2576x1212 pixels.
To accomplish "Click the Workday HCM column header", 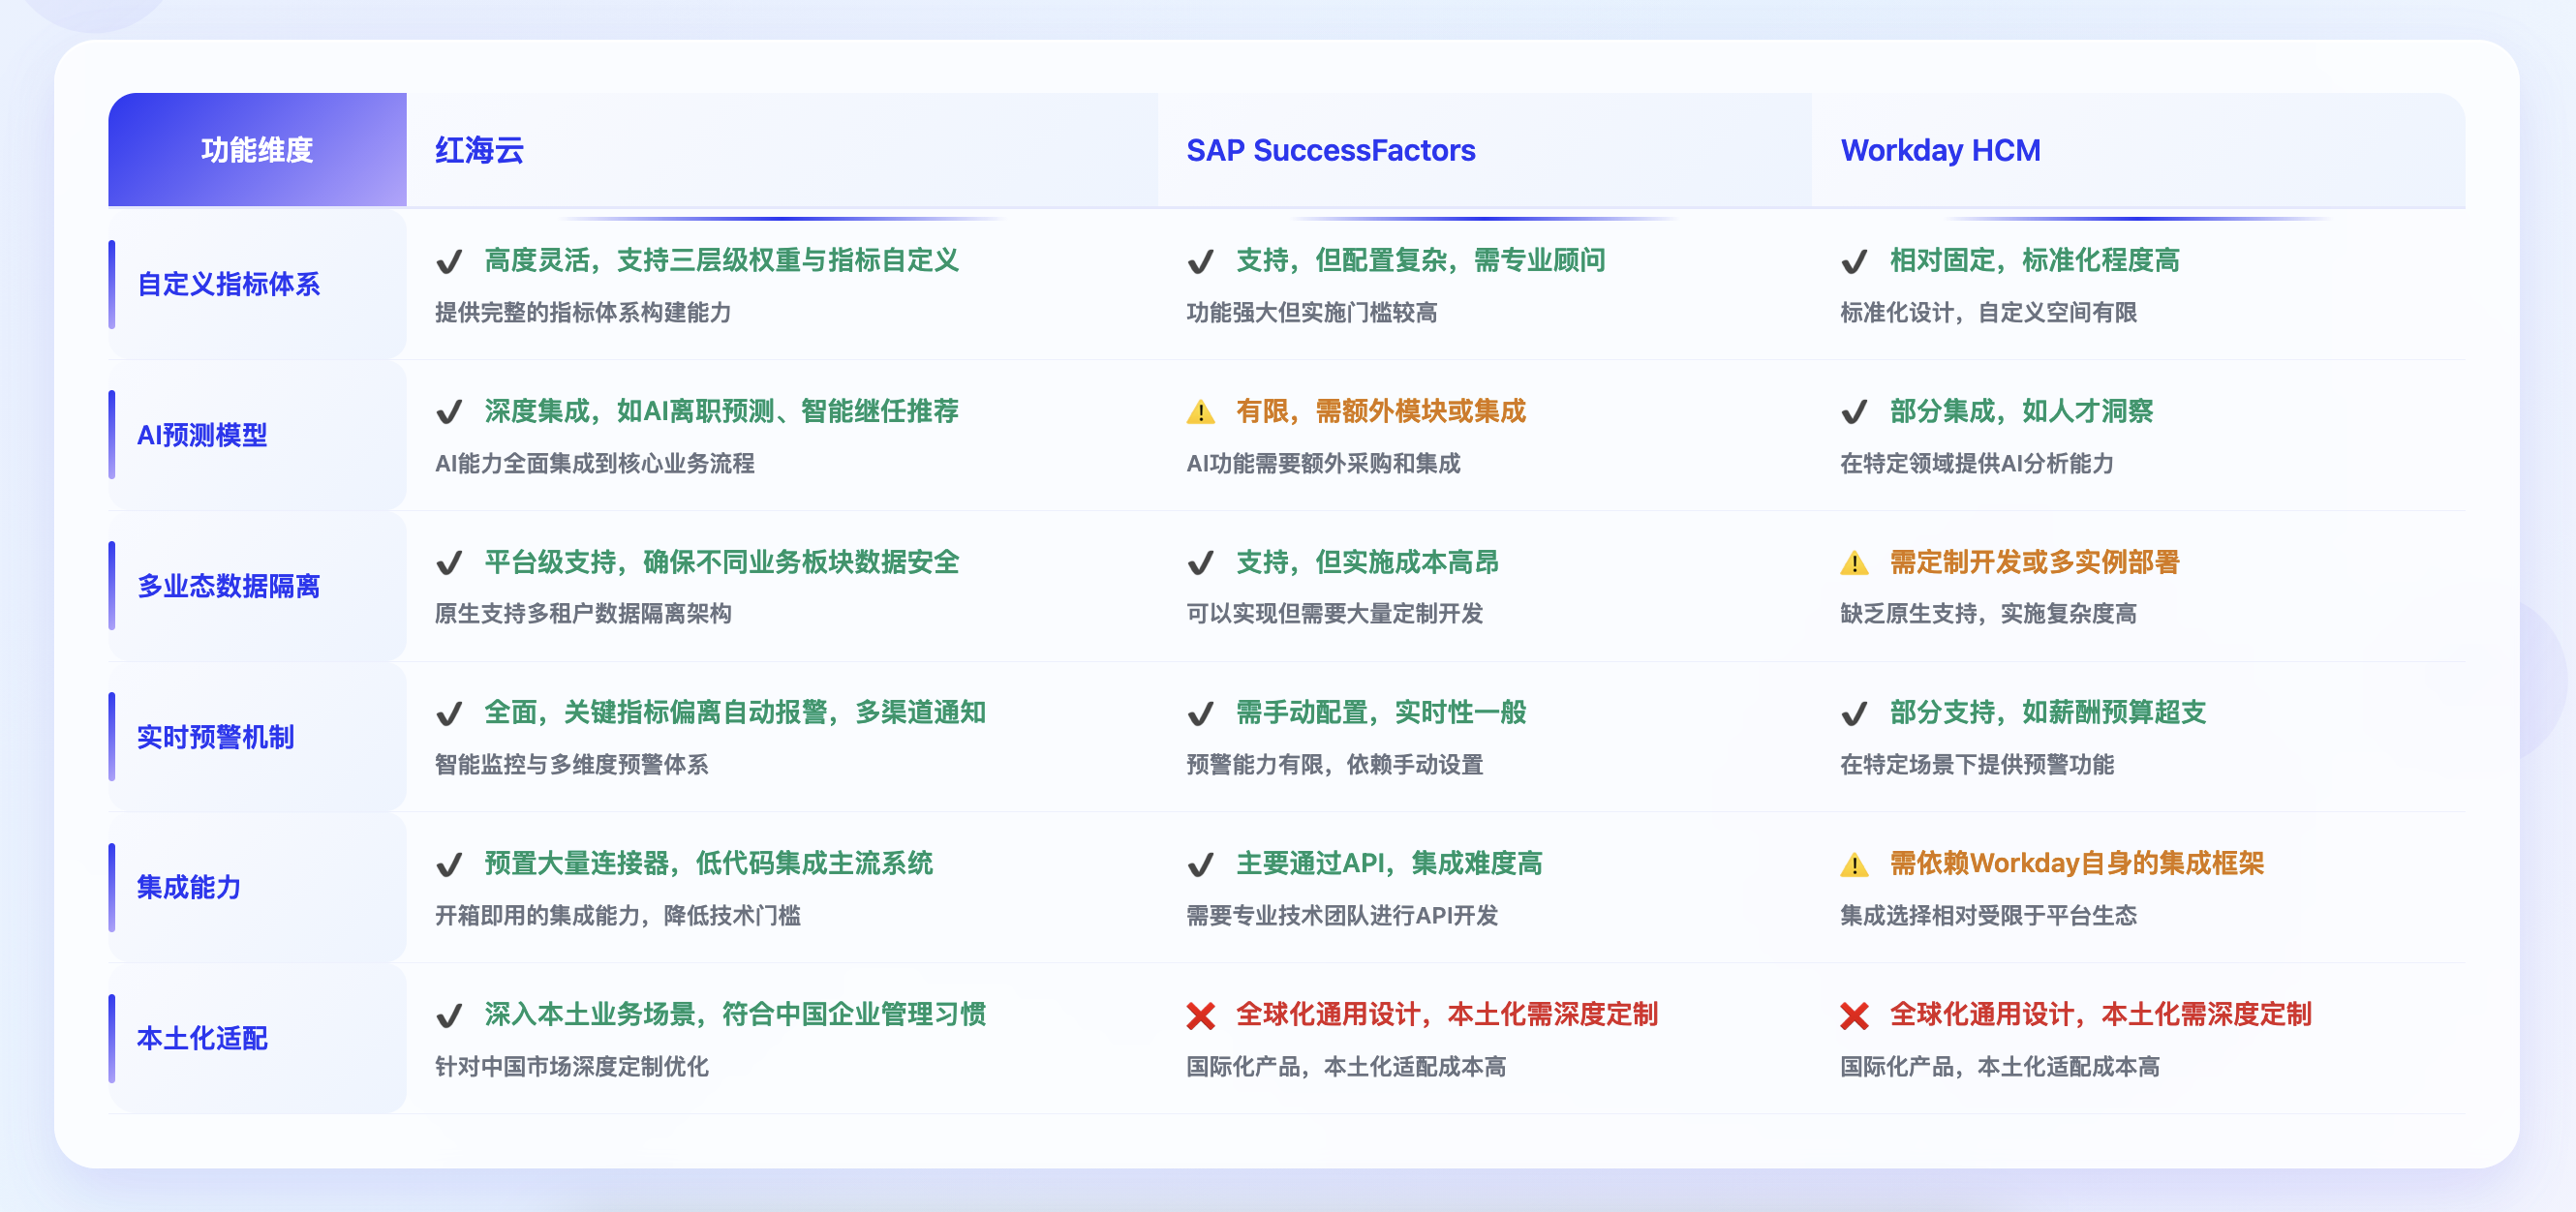I will point(1940,150).
